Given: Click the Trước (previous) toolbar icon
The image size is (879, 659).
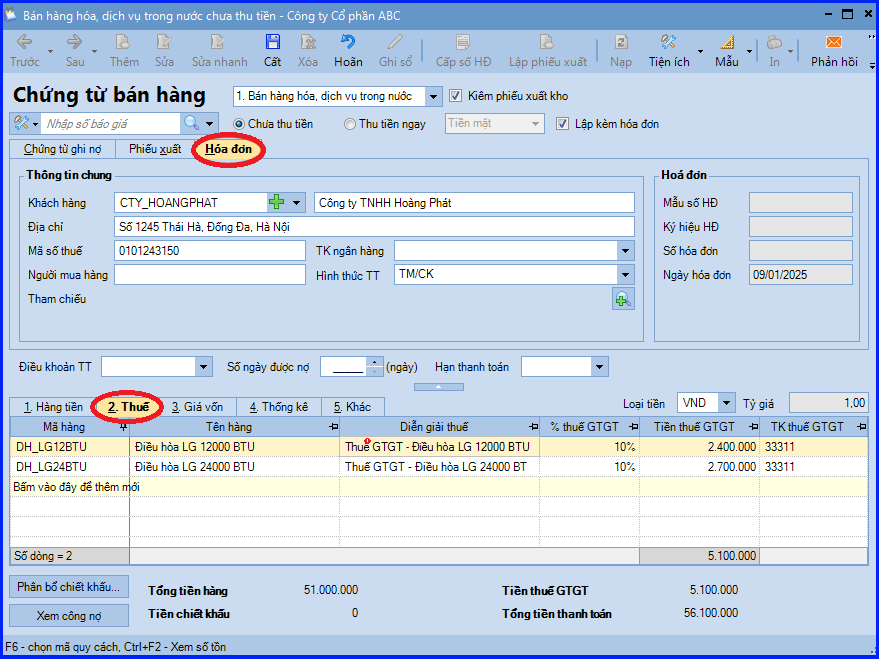Looking at the screenshot, I should tap(24, 43).
